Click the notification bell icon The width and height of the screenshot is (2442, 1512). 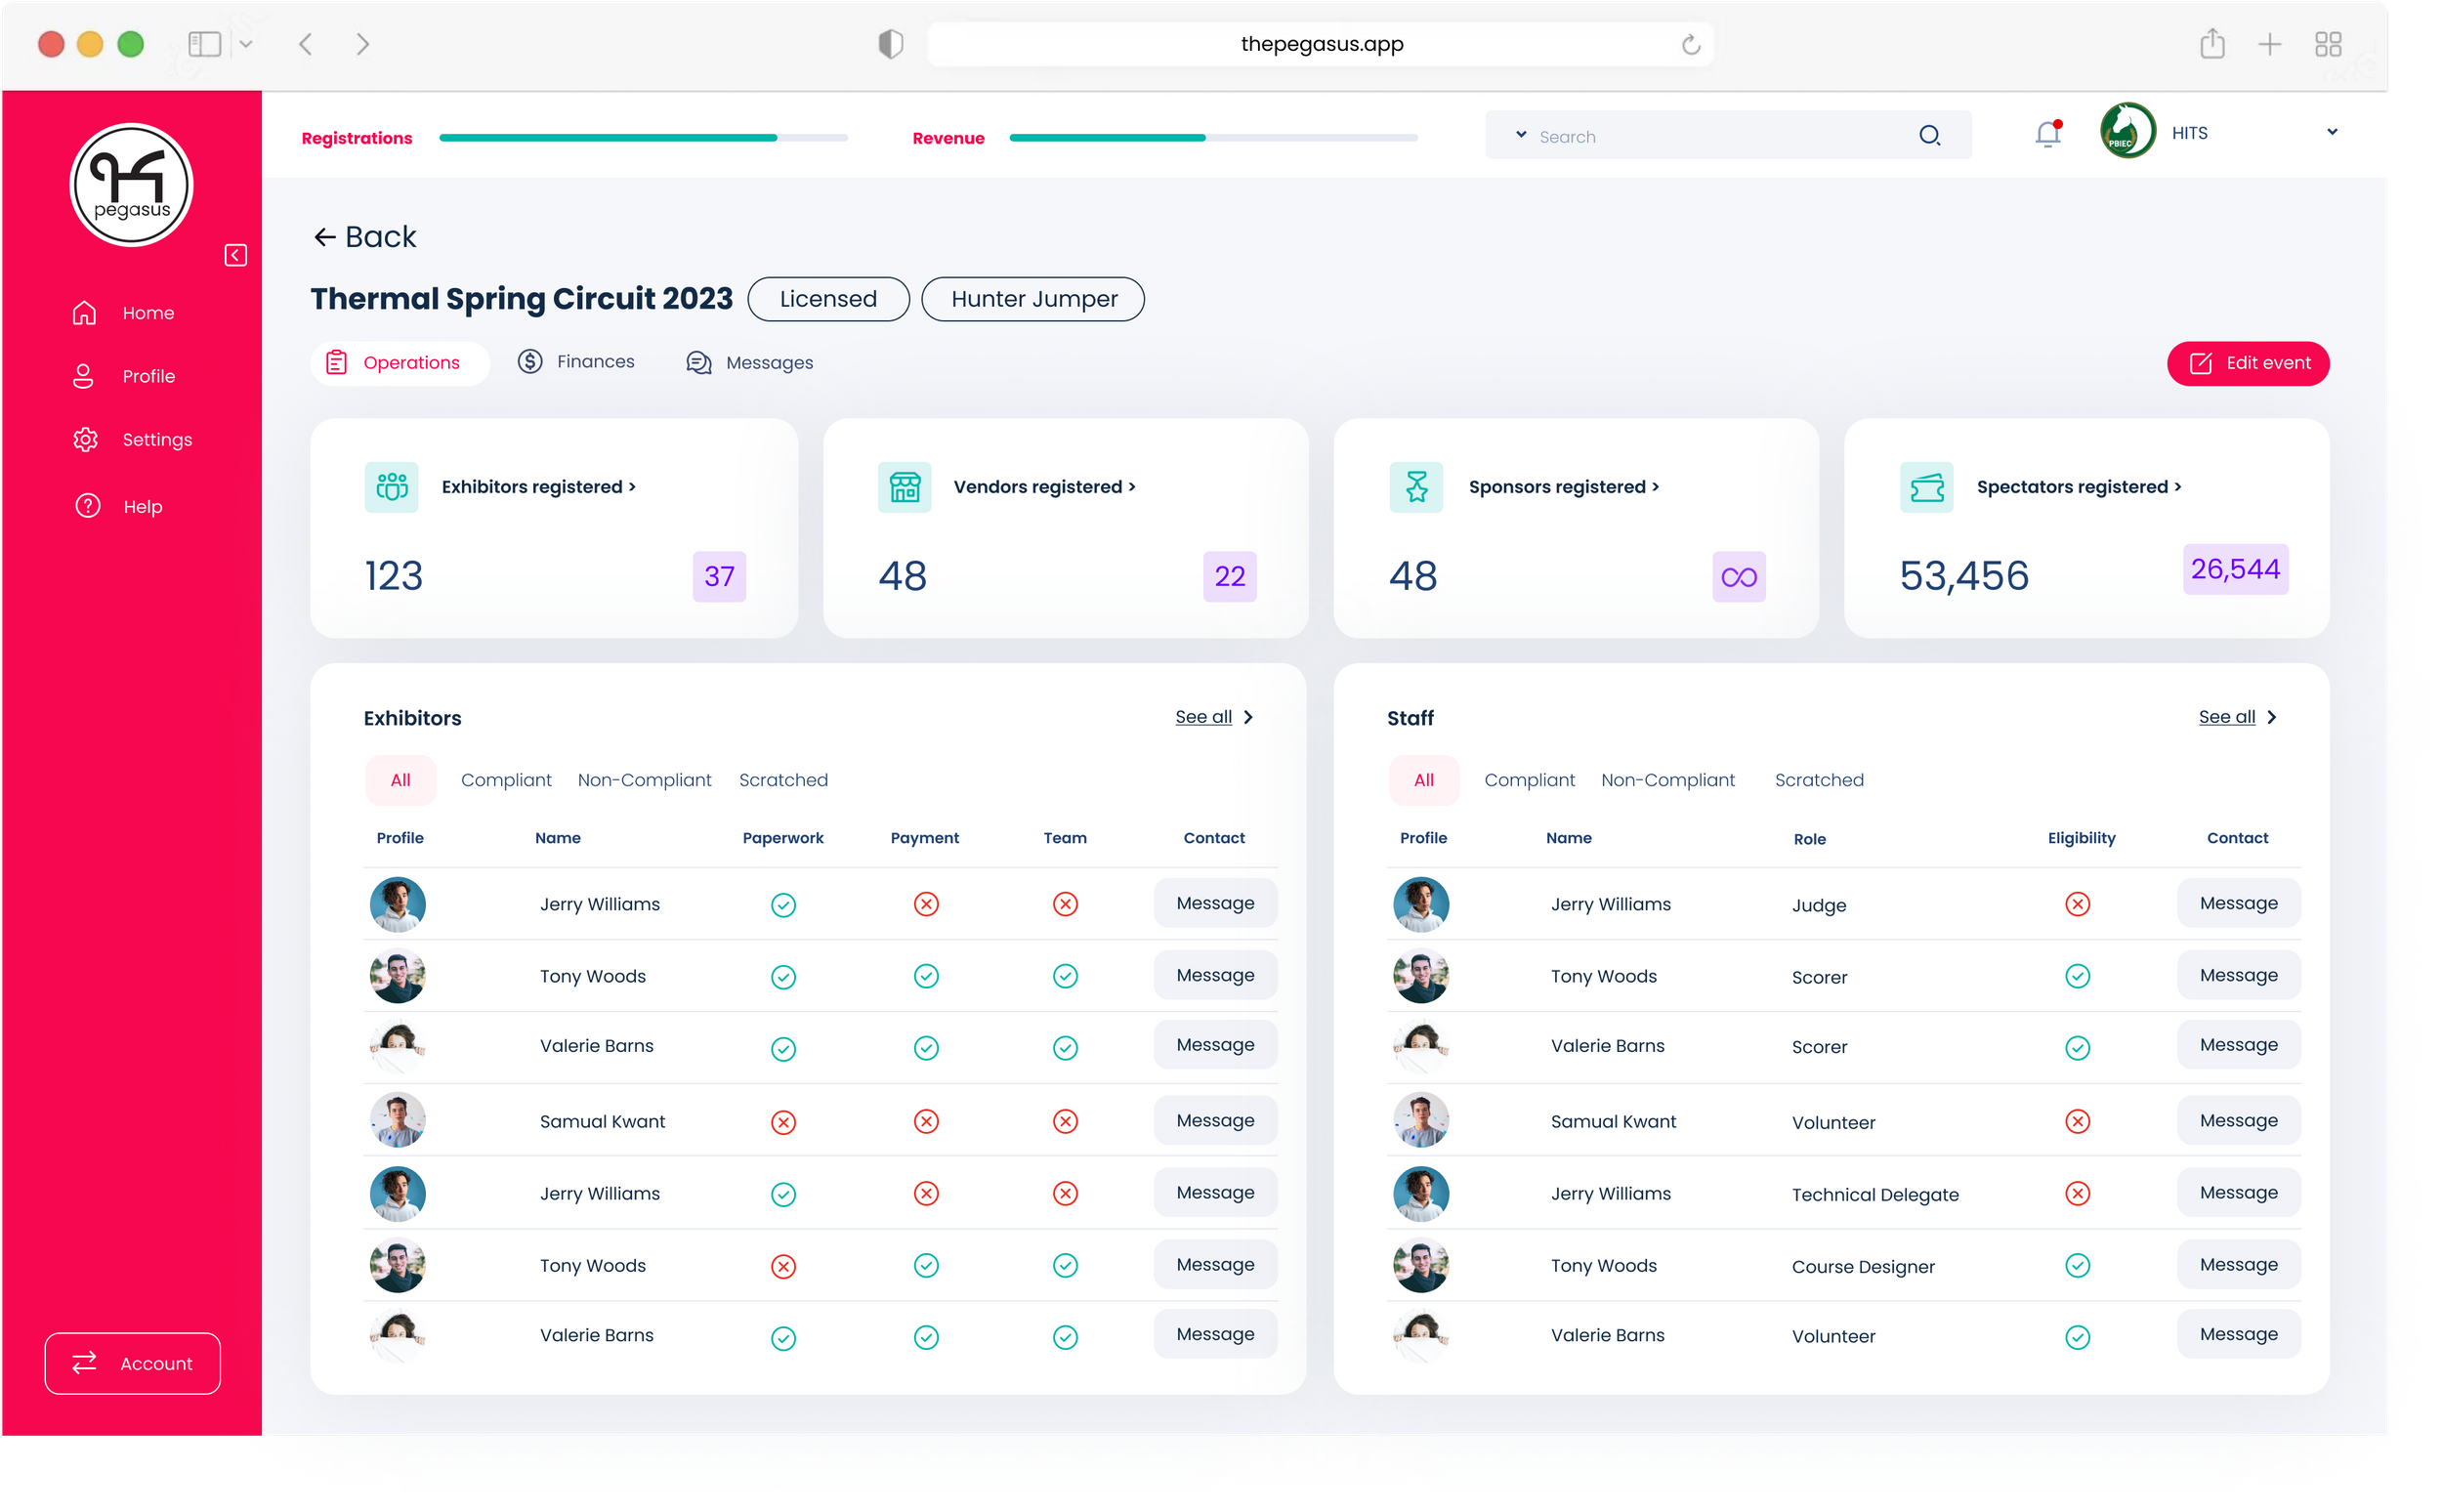tap(2047, 134)
